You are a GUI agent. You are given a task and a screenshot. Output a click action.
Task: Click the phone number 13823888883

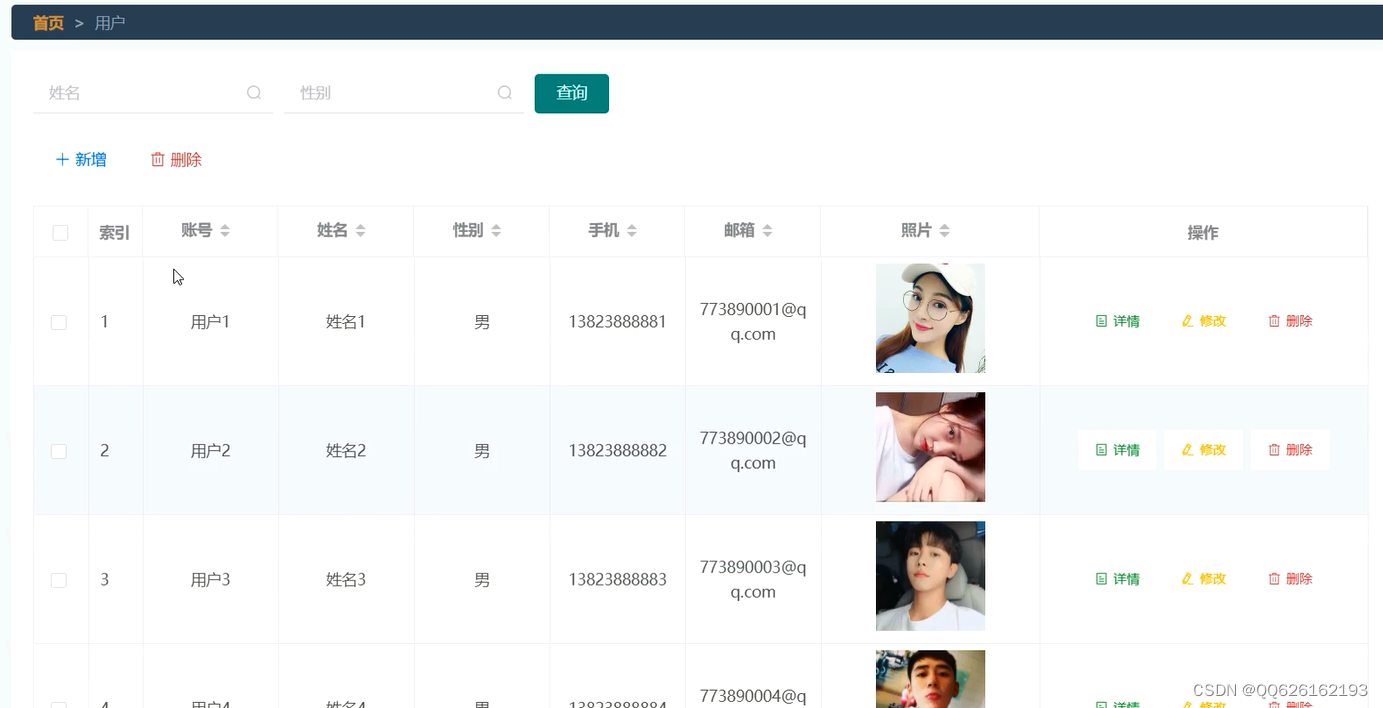pos(618,580)
